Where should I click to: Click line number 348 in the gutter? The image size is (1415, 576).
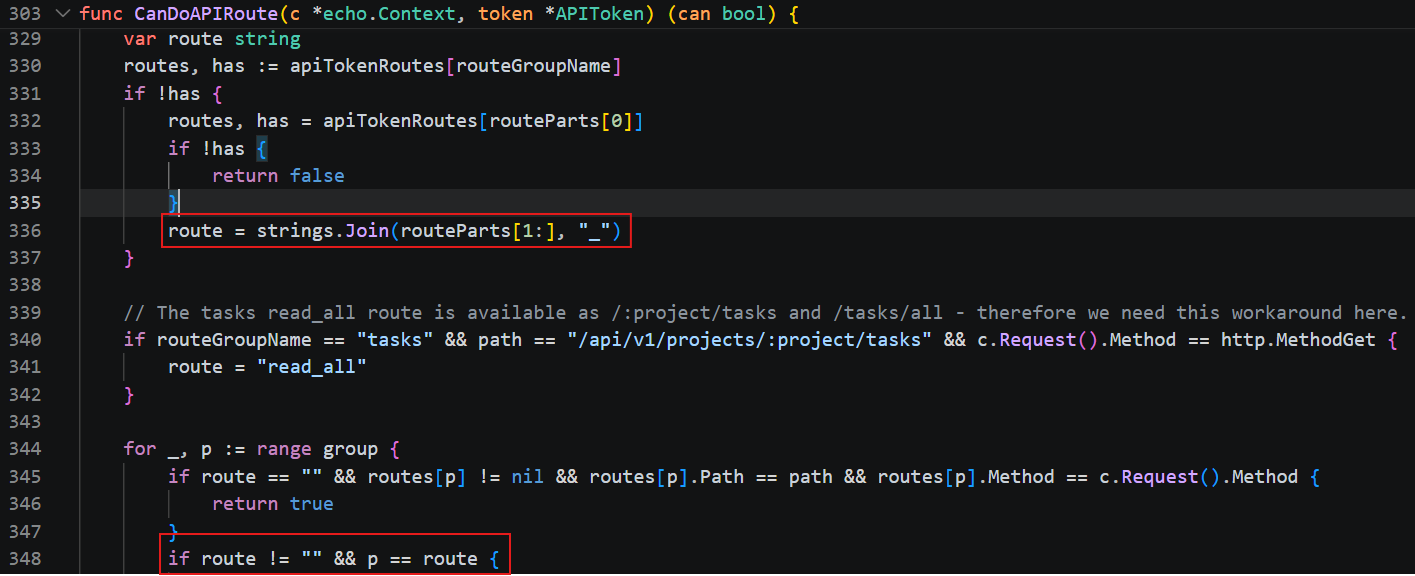26,558
